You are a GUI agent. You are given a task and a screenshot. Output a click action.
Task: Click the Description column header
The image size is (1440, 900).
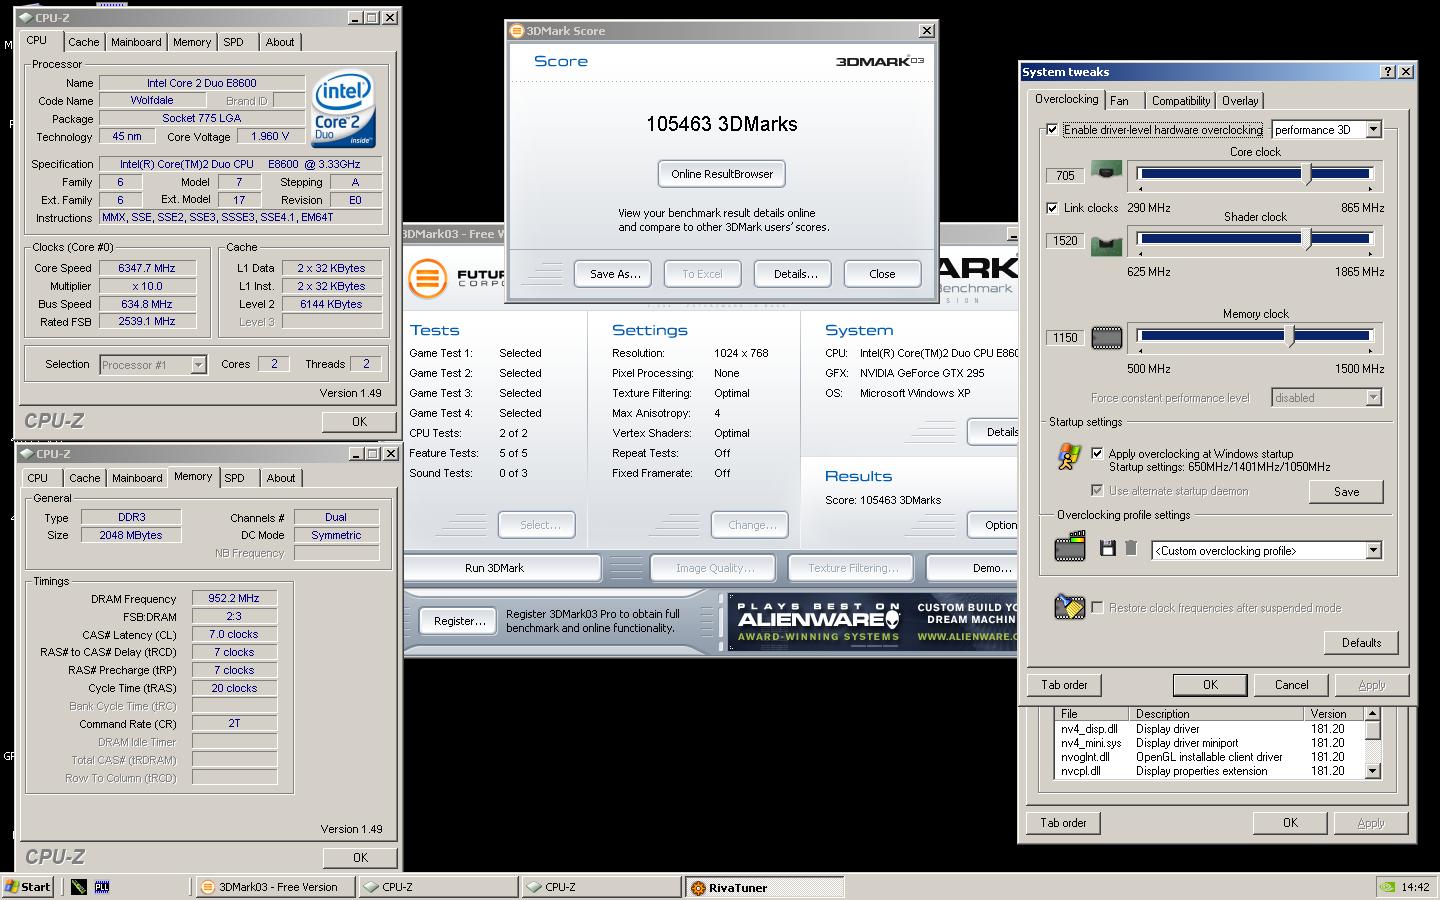tap(1215, 714)
